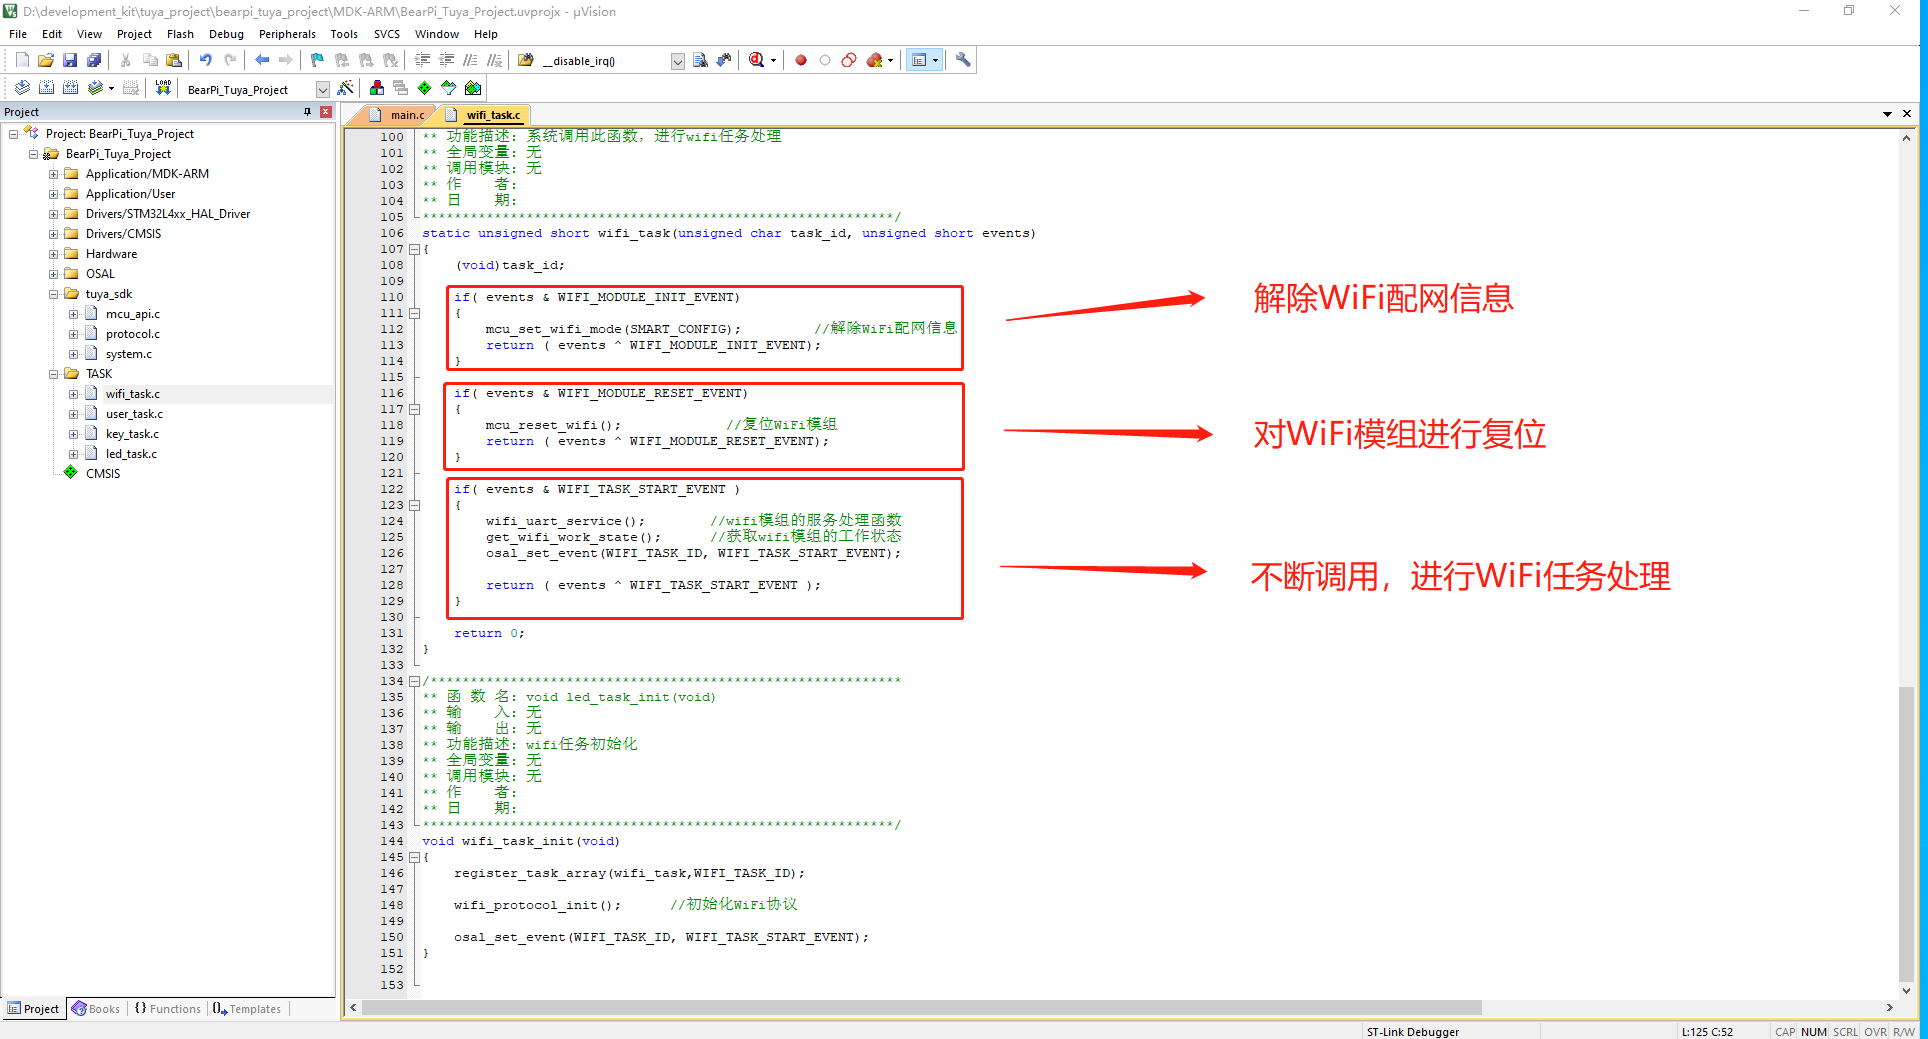Select led_task.c in project tree
The width and height of the screenshot is (1928, 1039).
131,454
